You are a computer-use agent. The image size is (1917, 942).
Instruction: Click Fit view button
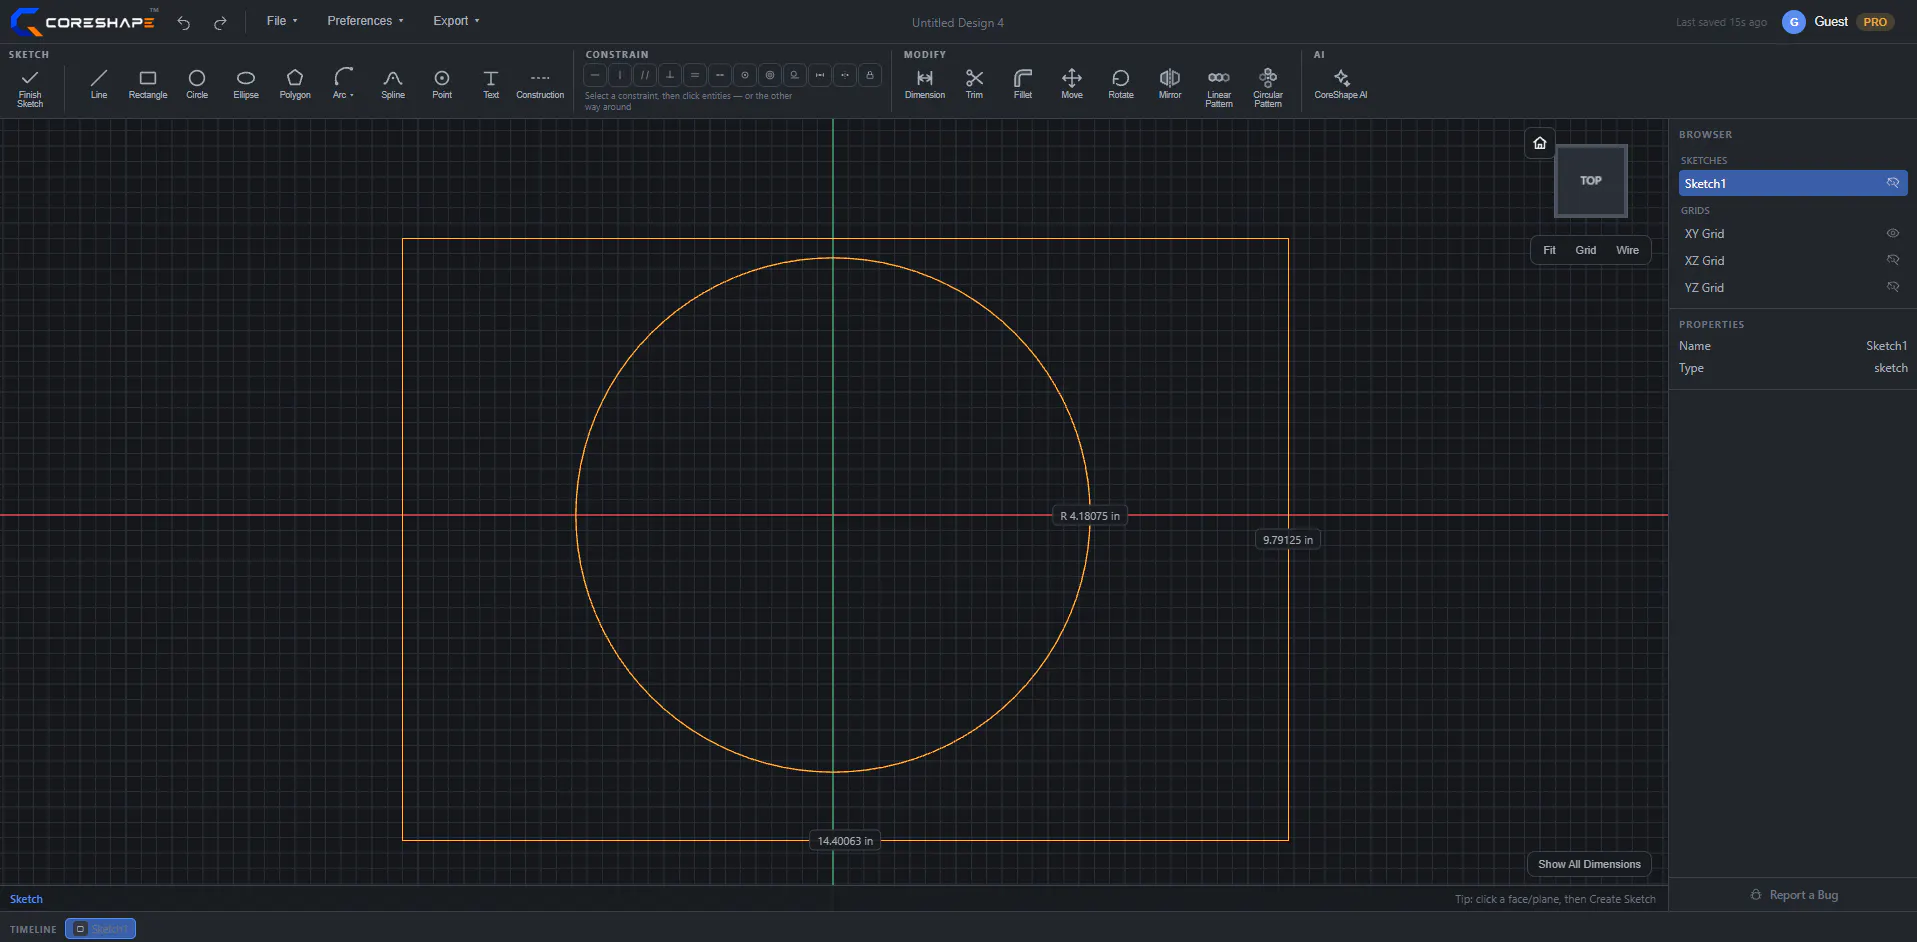click(1549, 250)
